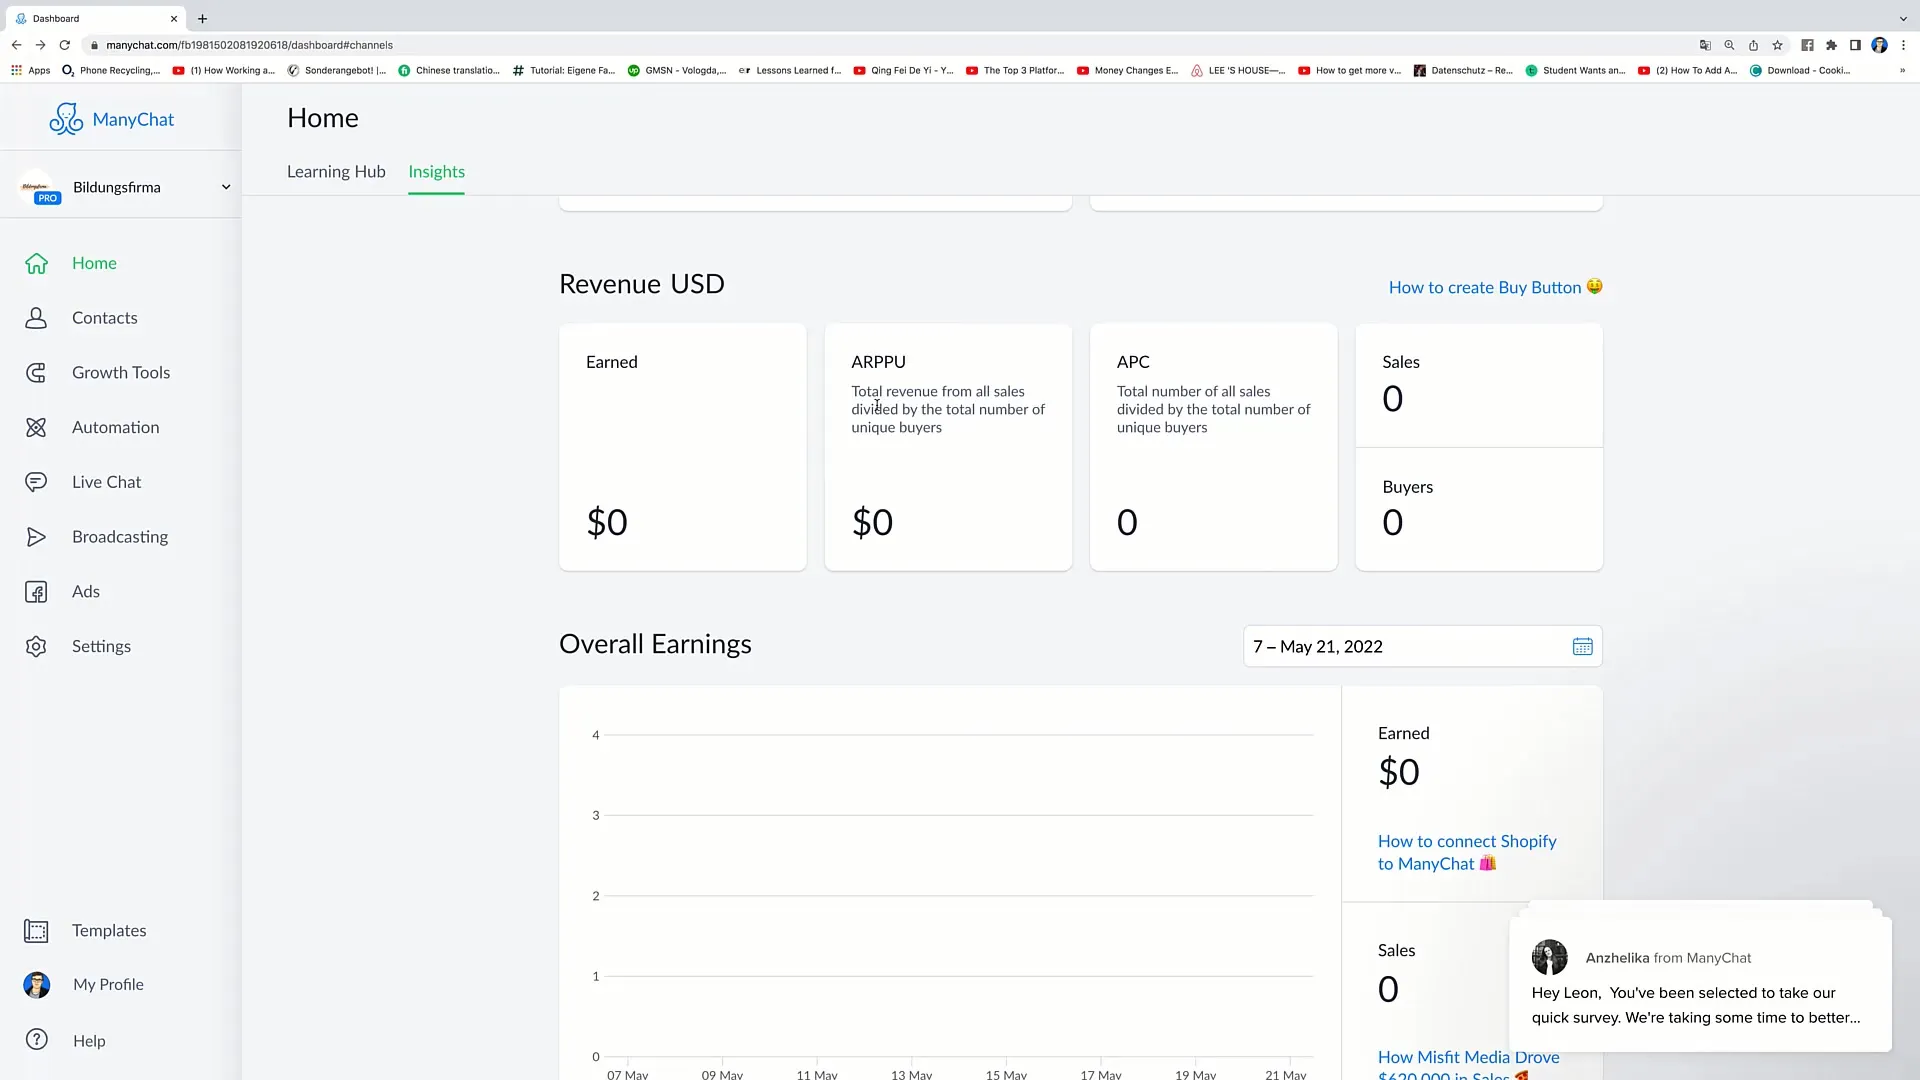Open My Profile section
The width and height of the screenshot is (1920, 1080).
(108, 984)
